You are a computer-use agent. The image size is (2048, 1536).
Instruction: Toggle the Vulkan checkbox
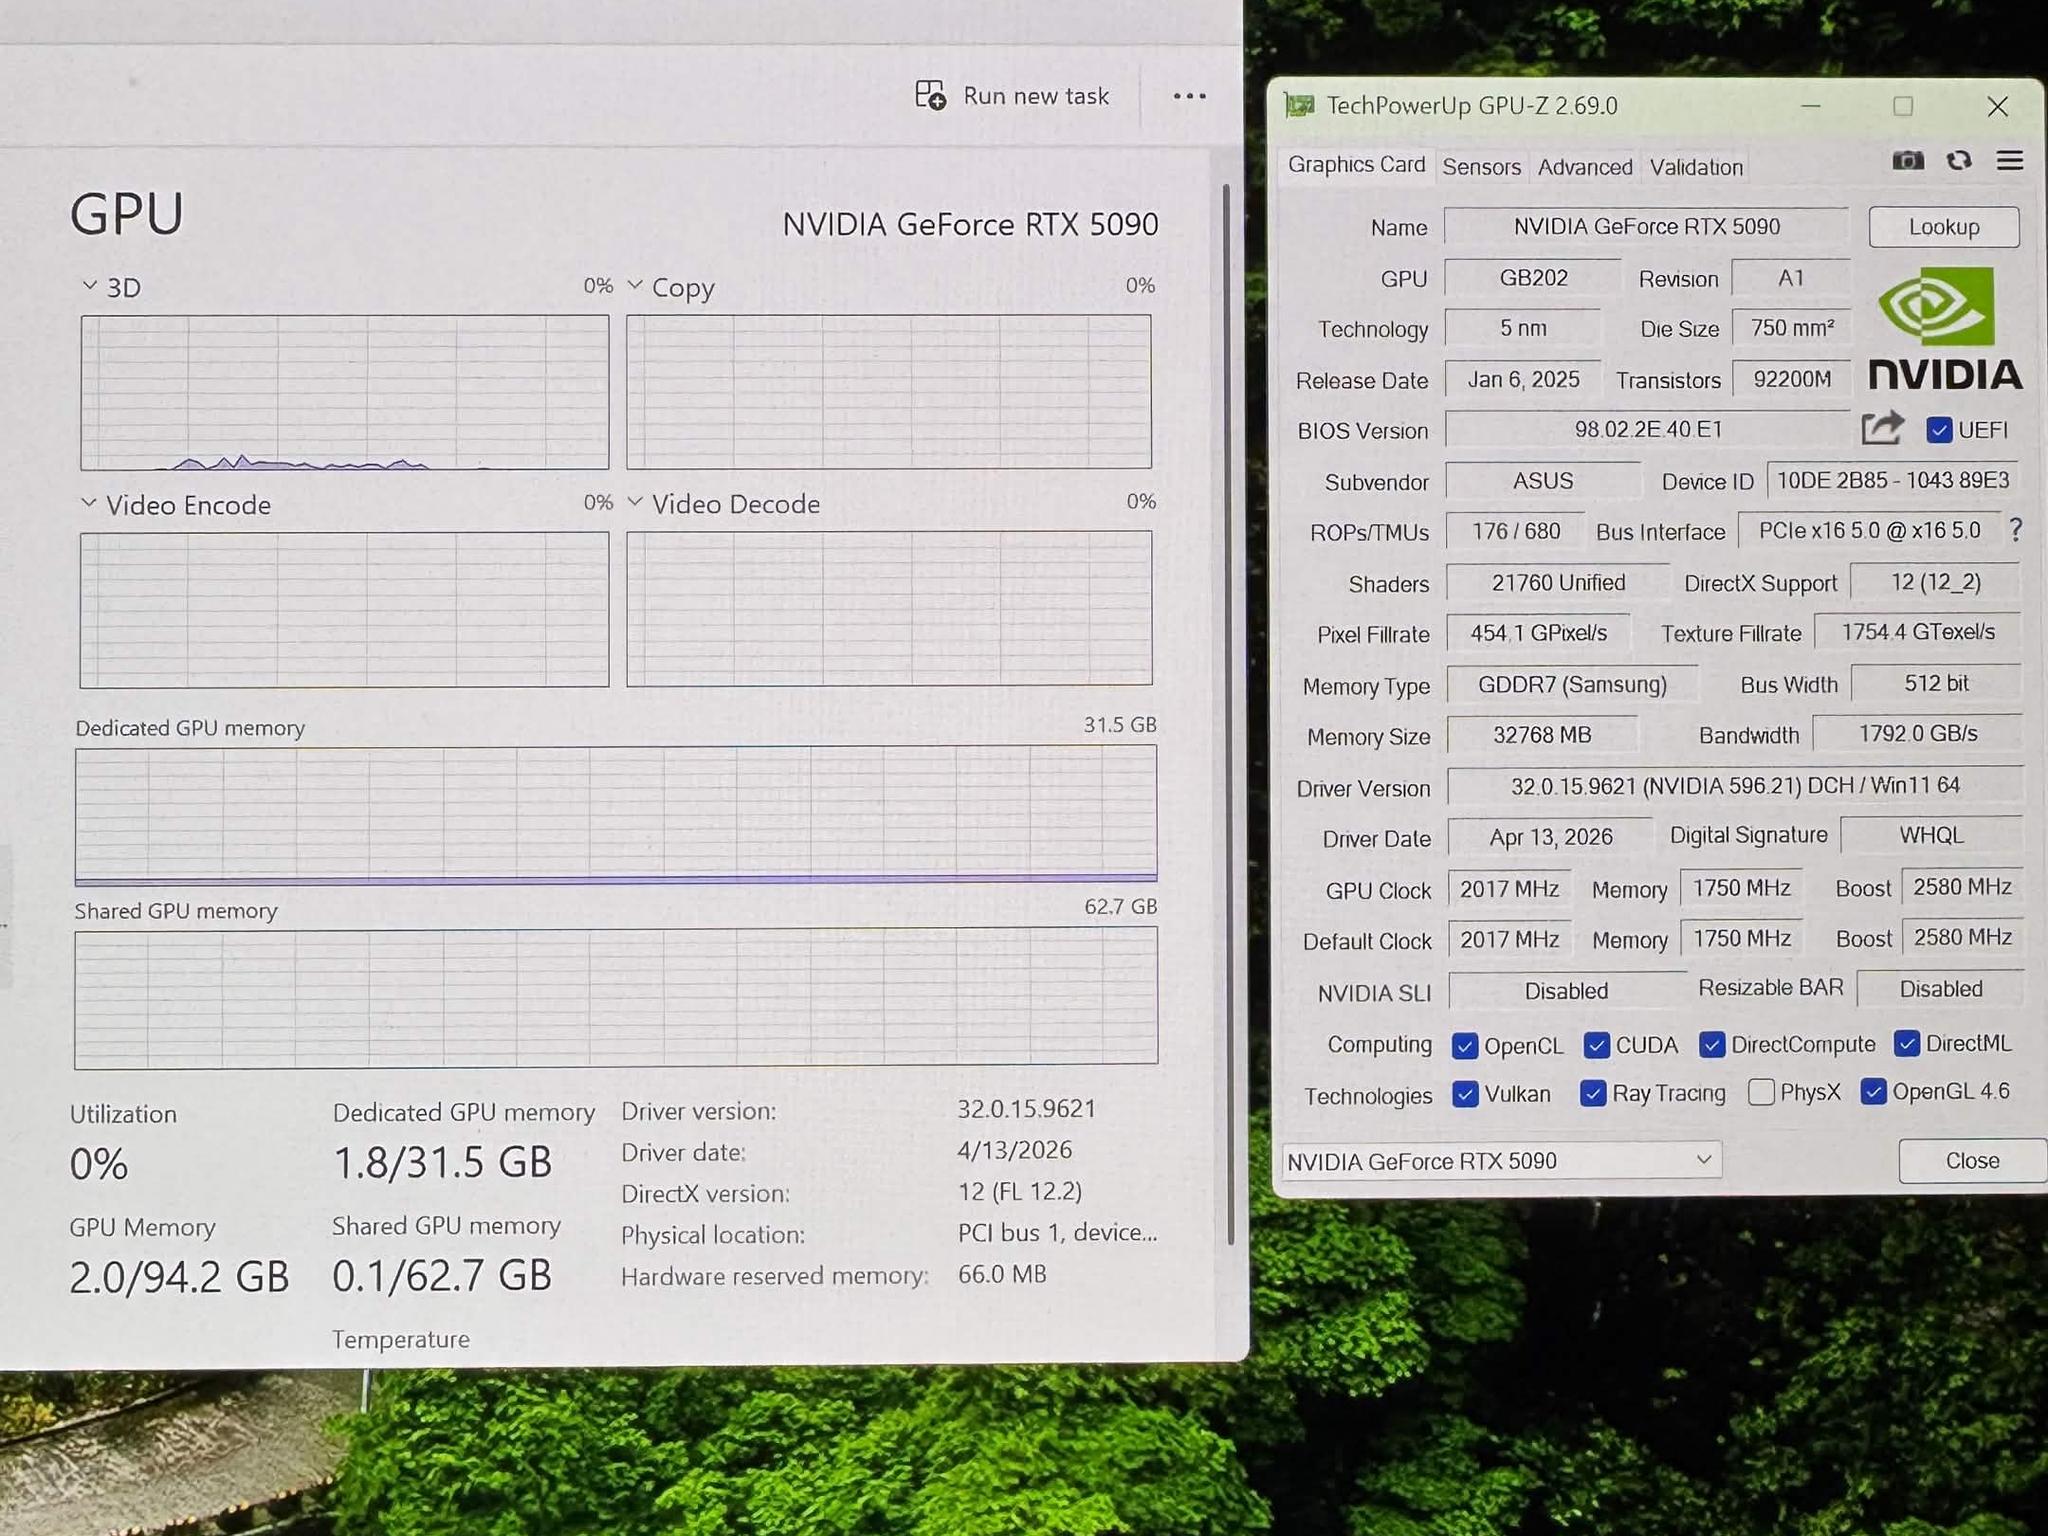click(x=1465, y=1094)
